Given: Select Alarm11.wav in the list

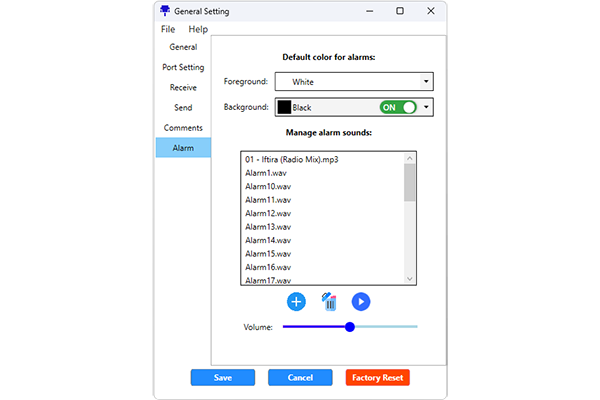Looking at the screenshot, I should pos(323,200).
